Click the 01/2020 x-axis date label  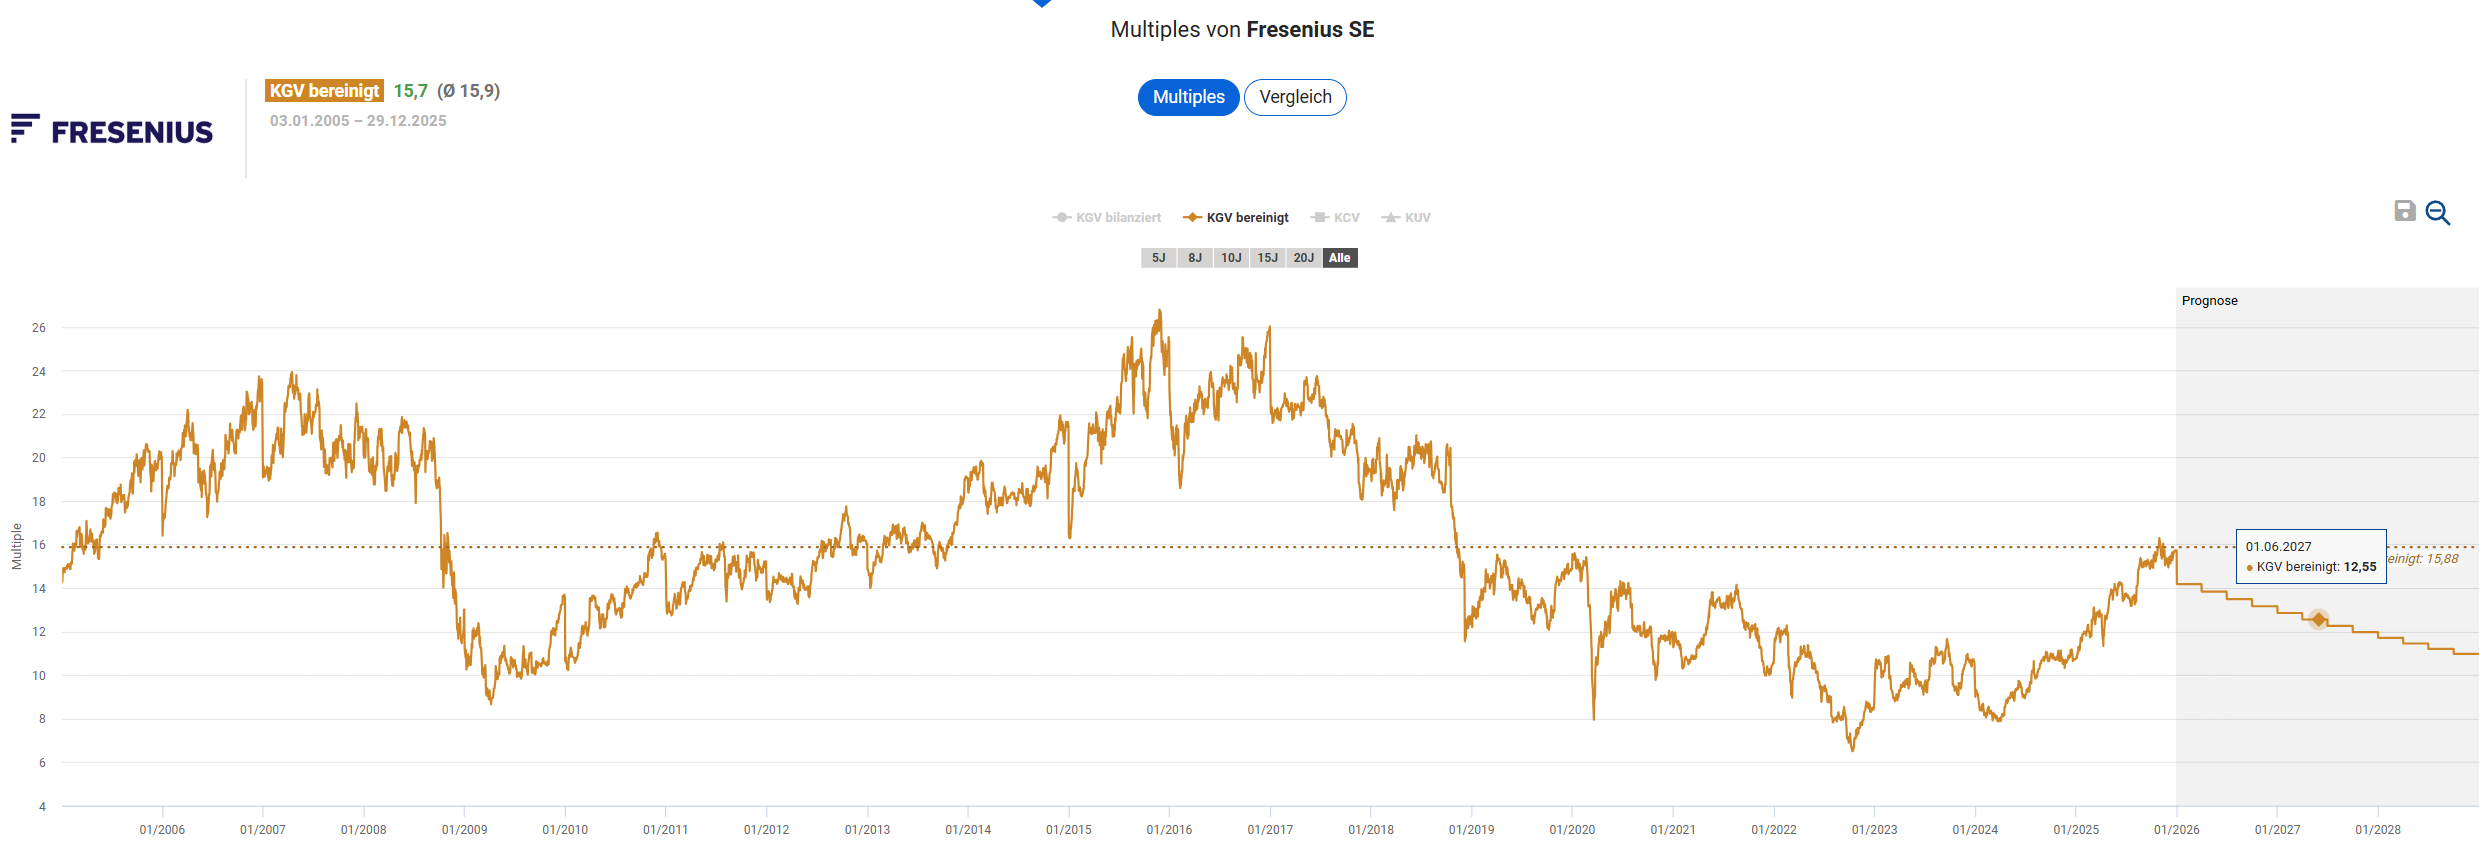point(1572,830)
